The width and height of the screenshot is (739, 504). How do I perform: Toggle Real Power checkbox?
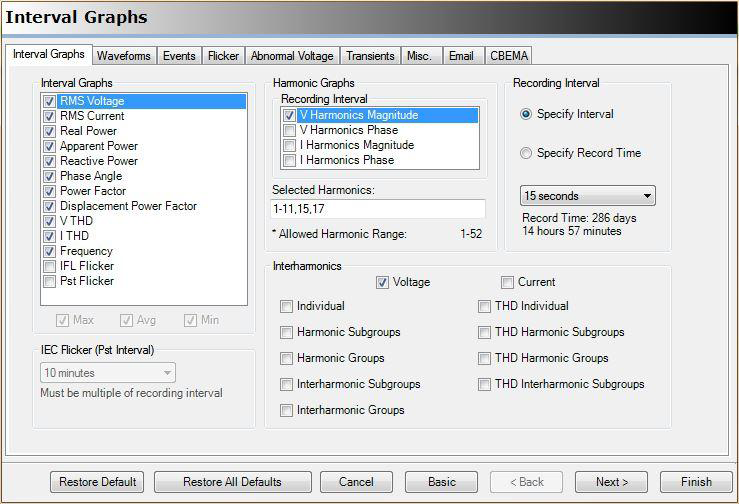click(49, 131)
